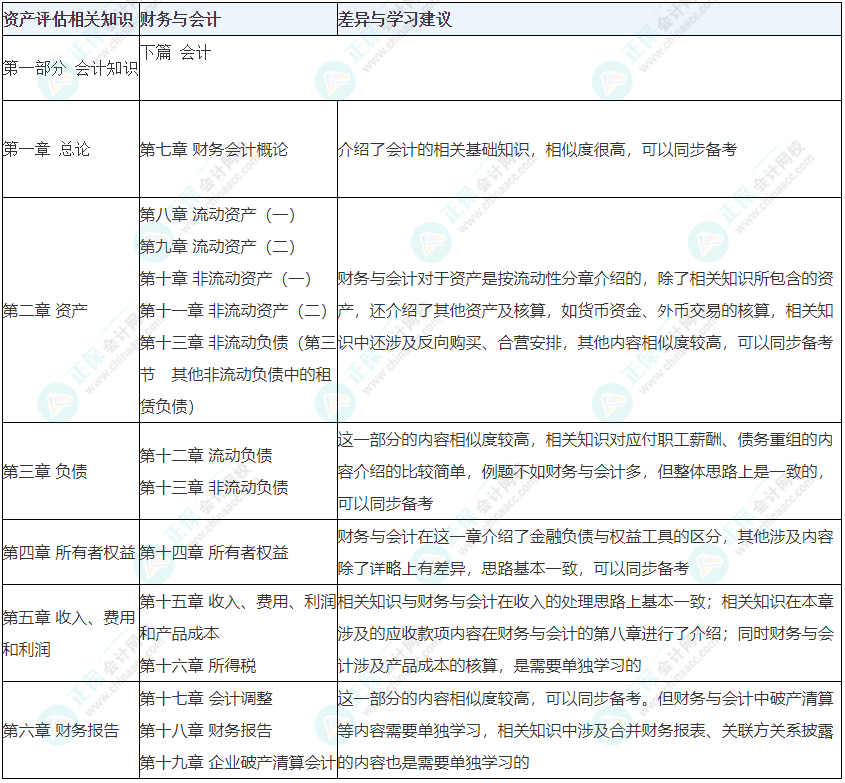Select the 第一部分 会计知识 cell

(x=69, y=68)
